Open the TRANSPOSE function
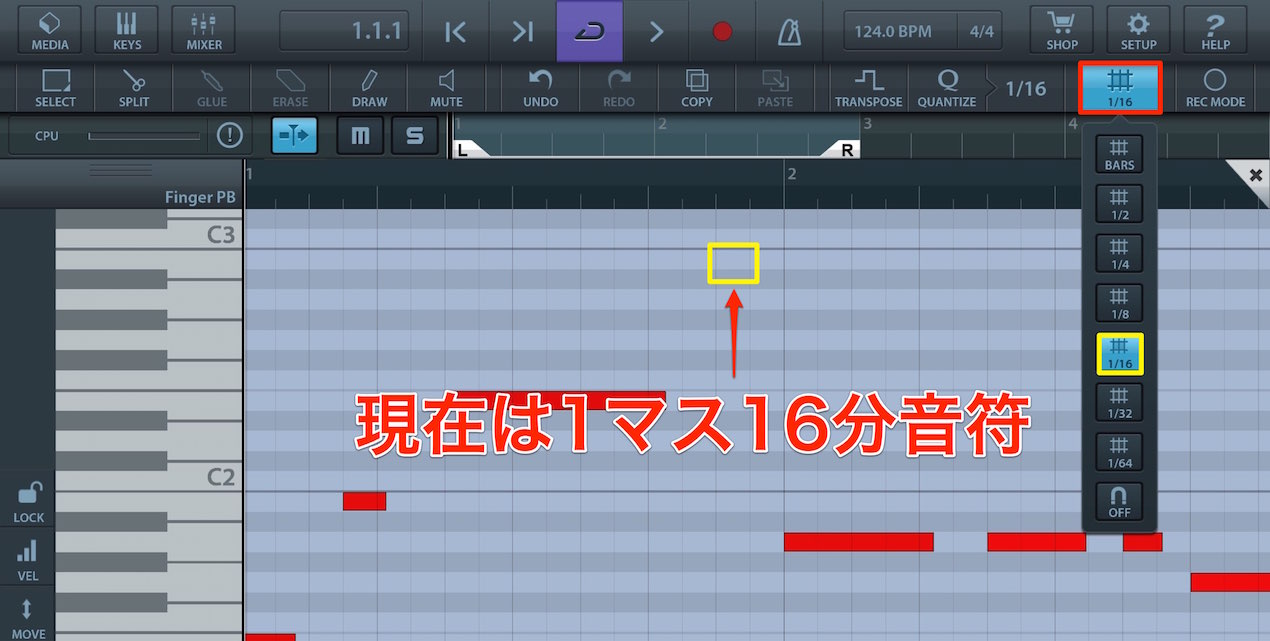This screenshot has width=1270, height=641. pos(869,88)
